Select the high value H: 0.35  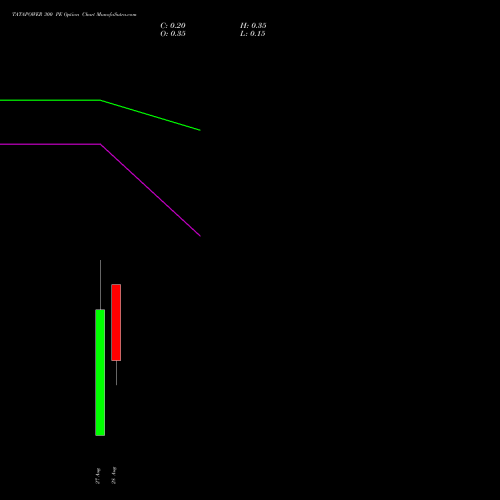(x=253, y=26)
